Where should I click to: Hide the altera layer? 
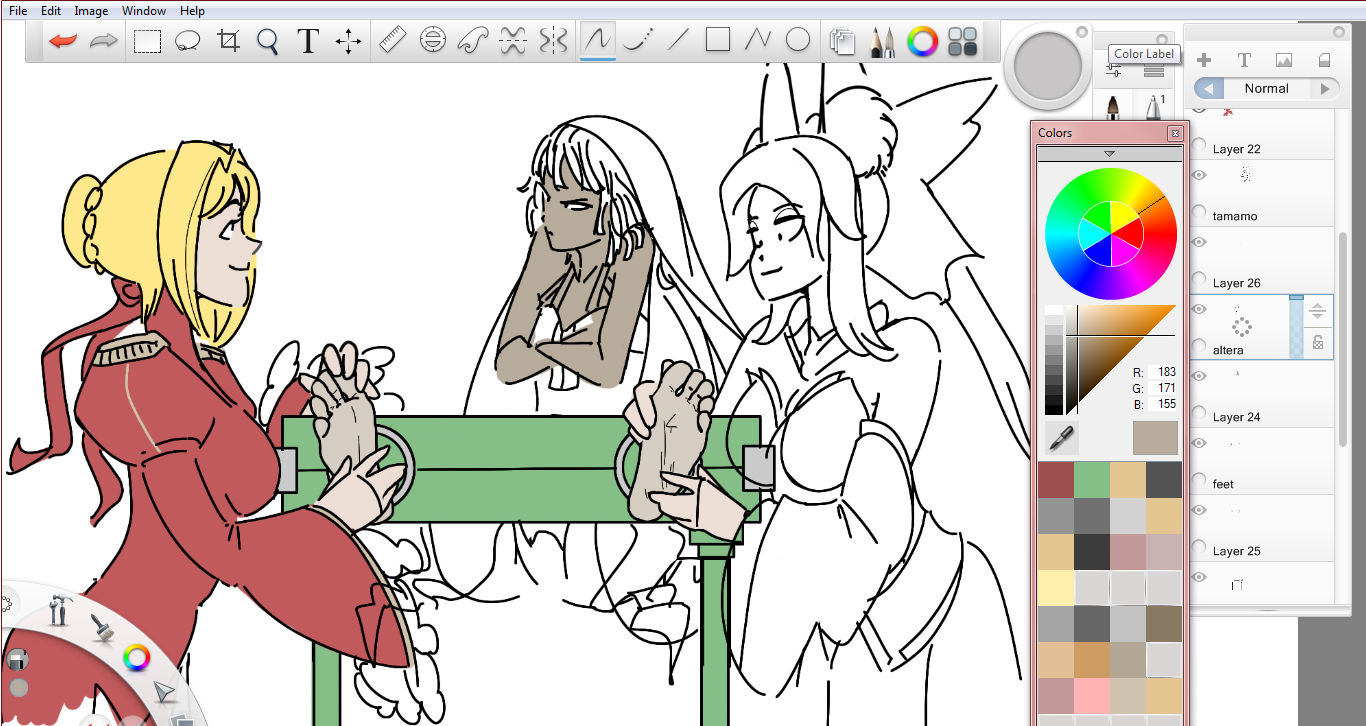coord(1199,309)
